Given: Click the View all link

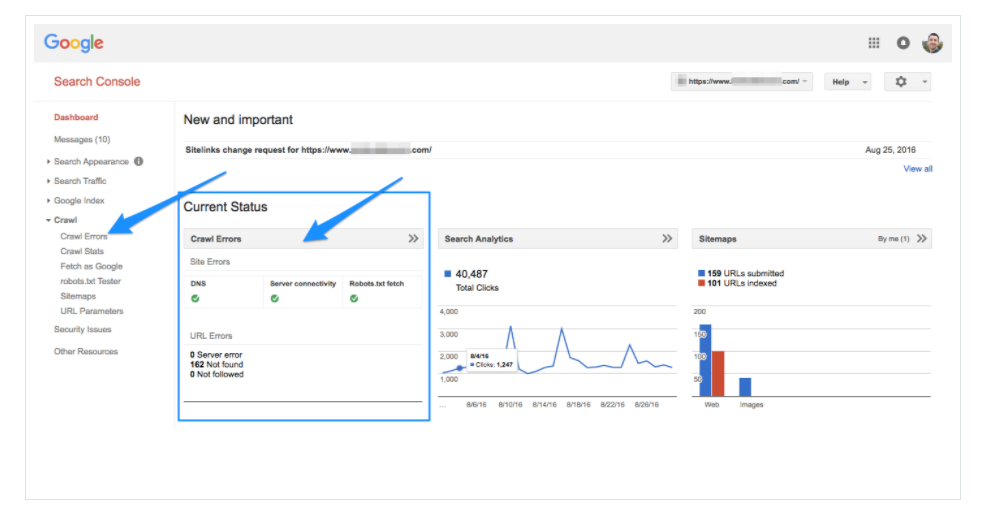Looking at the screenshot, I should pyautogui.click(x=917, y=169).
